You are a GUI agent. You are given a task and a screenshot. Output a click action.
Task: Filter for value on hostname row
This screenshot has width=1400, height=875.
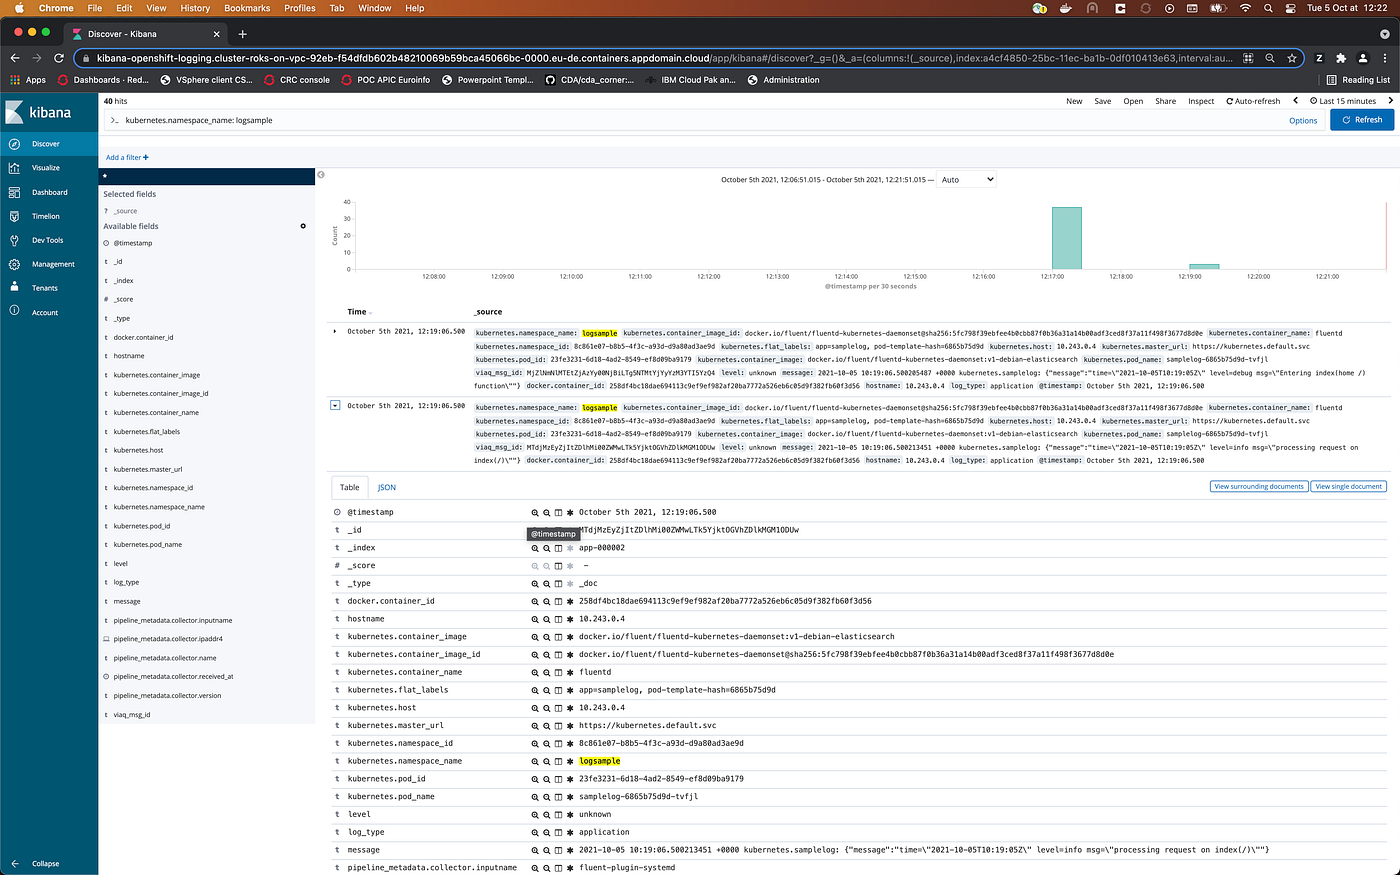pyautogui.click(x=535, y=619)
